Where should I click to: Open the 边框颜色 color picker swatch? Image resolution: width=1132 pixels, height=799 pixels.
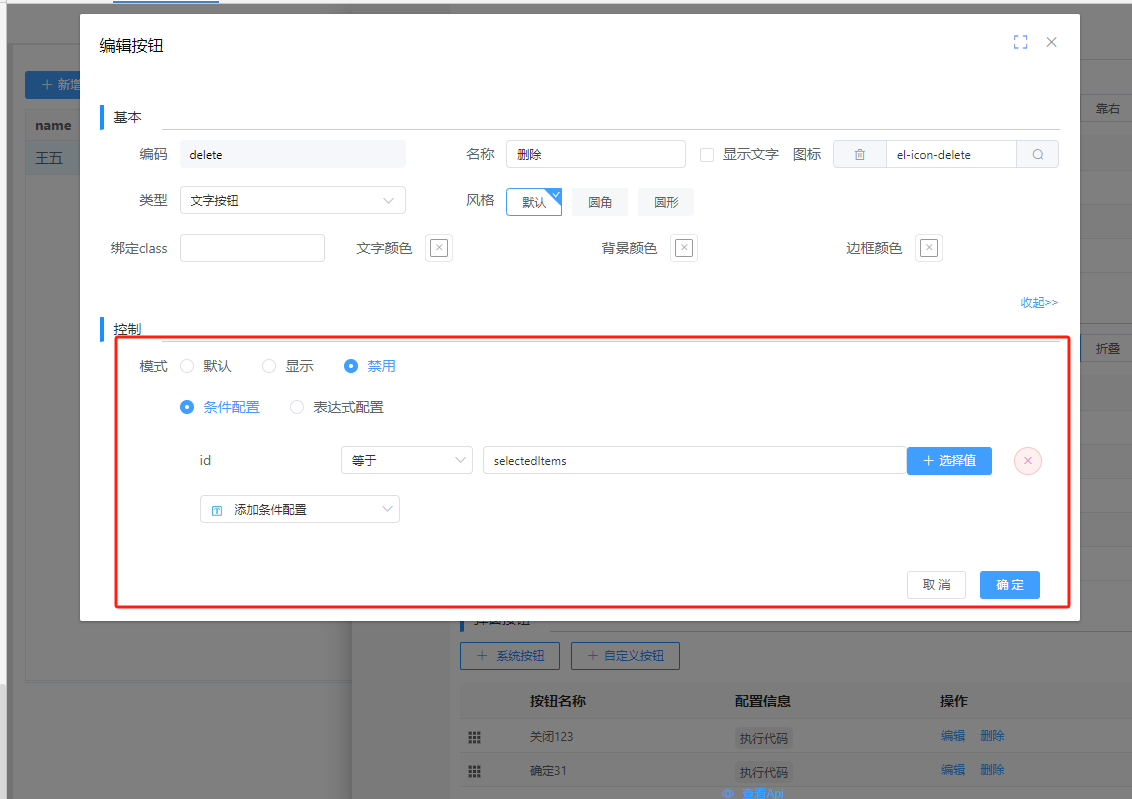[928, 247]
